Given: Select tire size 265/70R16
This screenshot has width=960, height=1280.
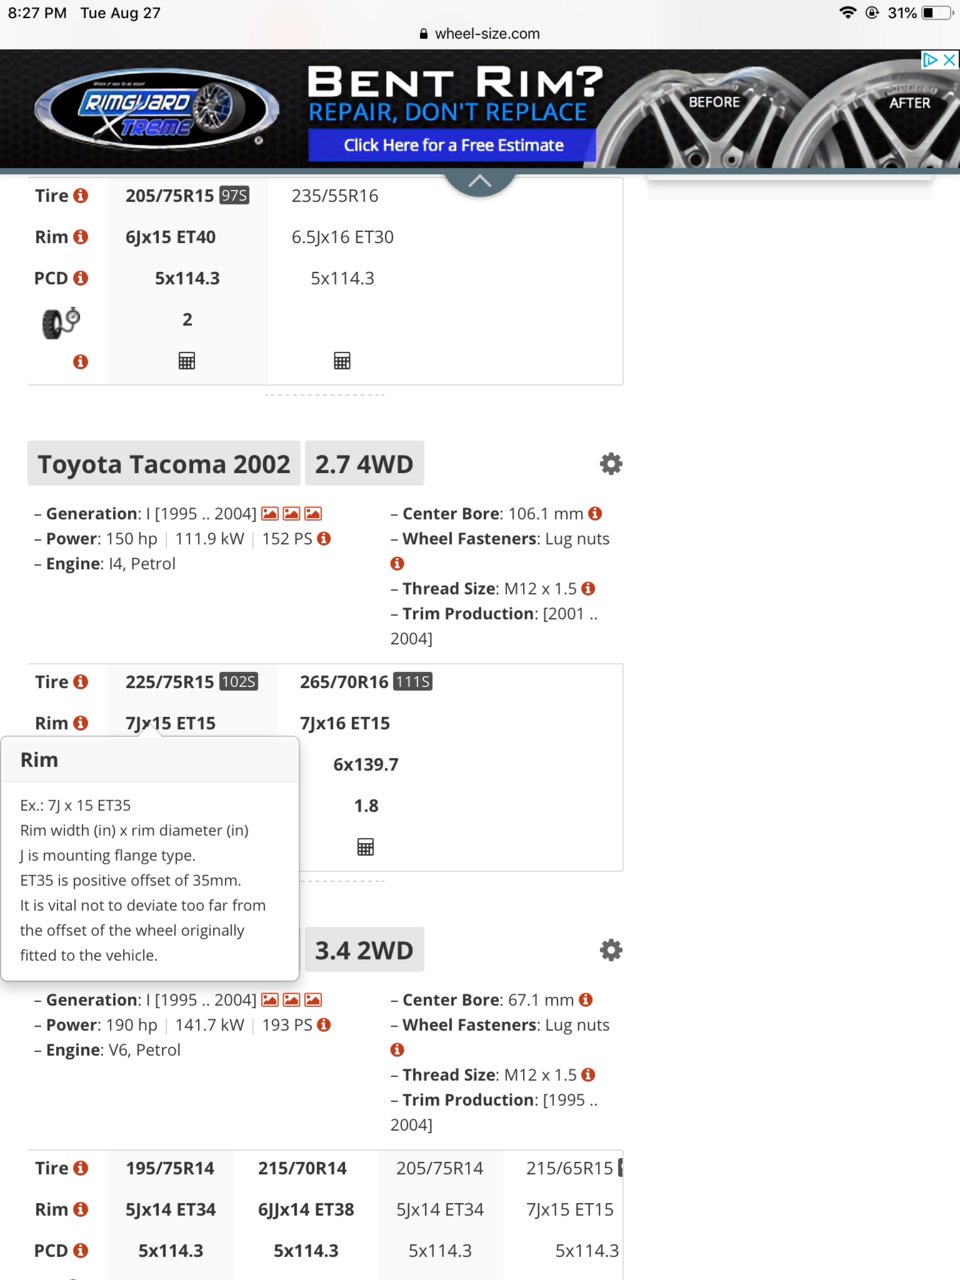Looking at the screenshot, I should 344,682.
